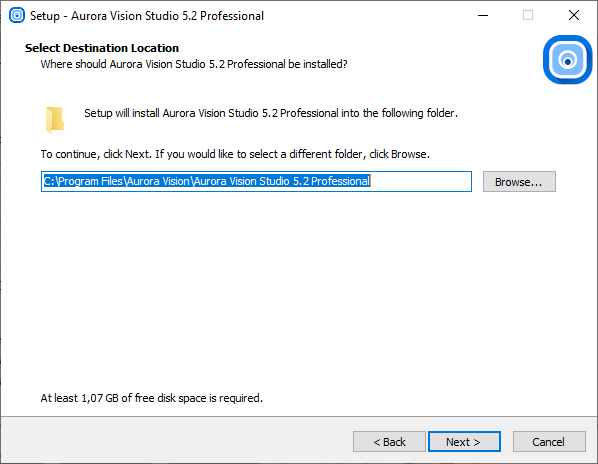Minimize the Setup window
The image size is (598, 464).
tap(483, 16)
